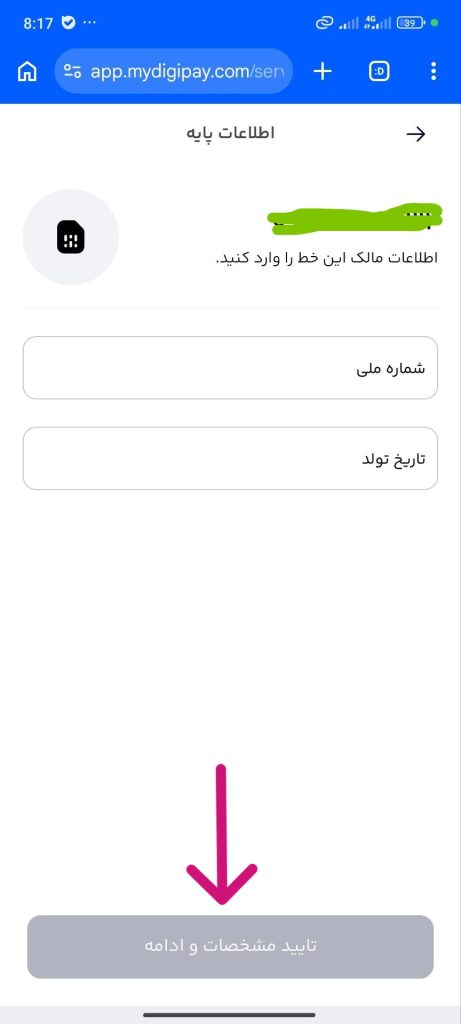
Task: Open the tab switcher button
Action: 379,71
